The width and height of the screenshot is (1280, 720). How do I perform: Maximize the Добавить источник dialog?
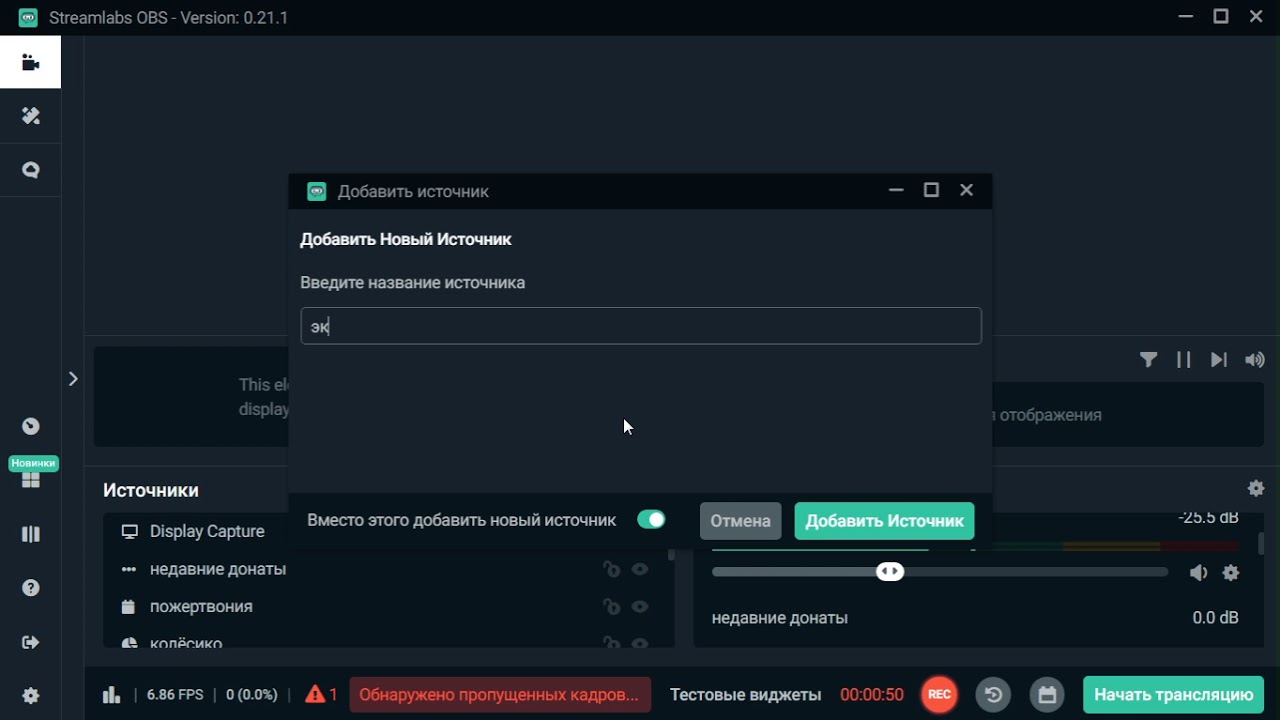(931, 190)
